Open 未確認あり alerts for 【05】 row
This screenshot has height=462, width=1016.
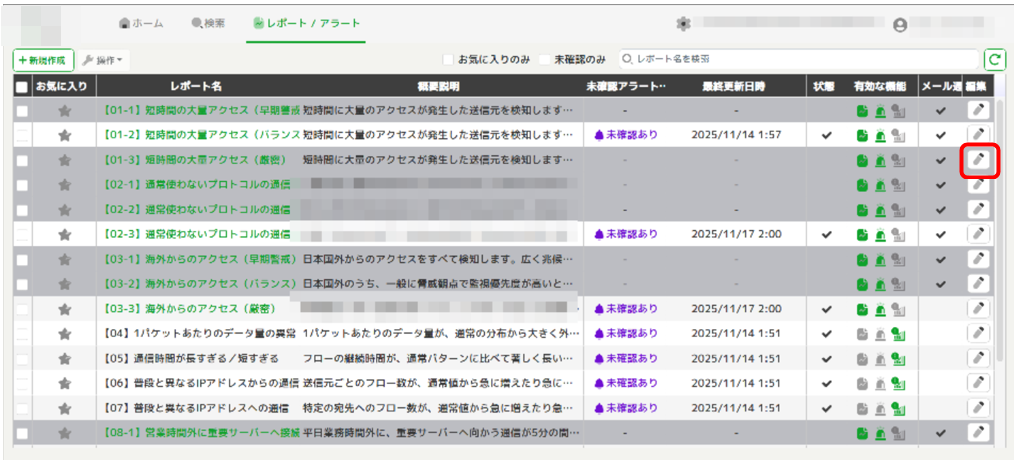pos(626,359)
